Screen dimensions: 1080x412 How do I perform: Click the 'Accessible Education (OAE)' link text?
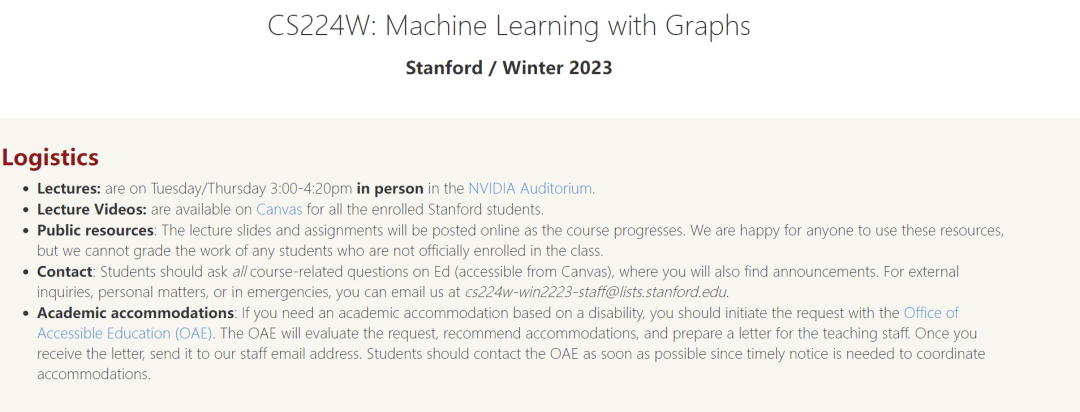click(x=125, y=333)
